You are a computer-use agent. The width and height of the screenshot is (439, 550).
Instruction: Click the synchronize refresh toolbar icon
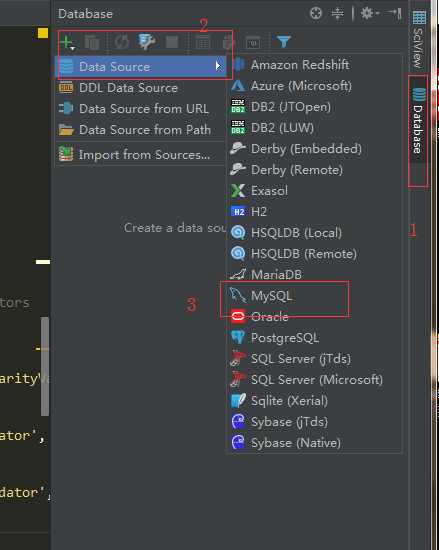(x=122, y=42)
